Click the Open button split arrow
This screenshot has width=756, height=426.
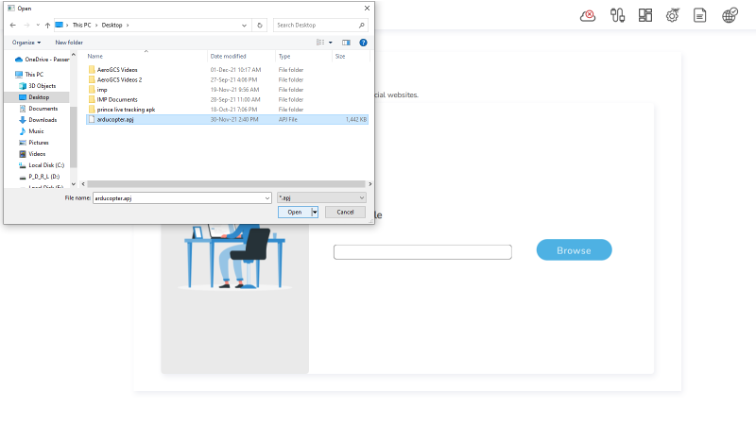[x=315, y=212]
